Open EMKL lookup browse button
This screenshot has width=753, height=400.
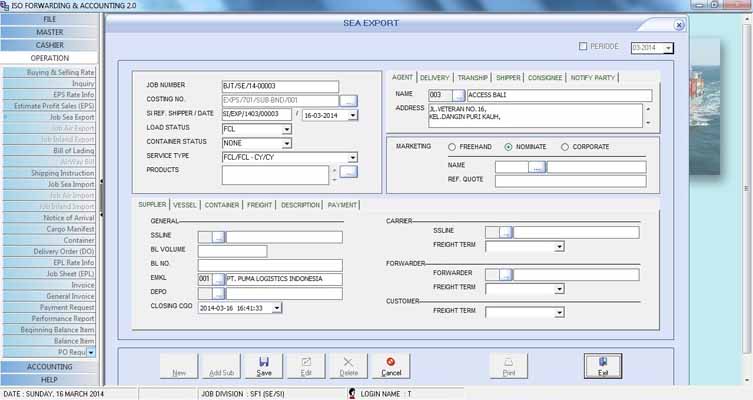[x=219, y=279]
